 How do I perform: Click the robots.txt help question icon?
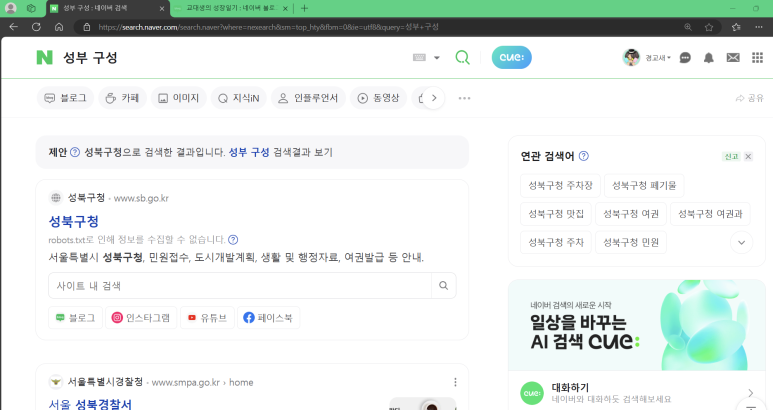(233, 239)
